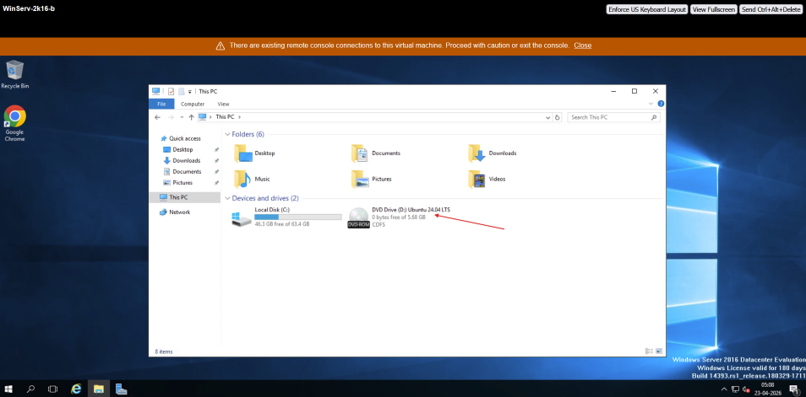Open the Computer ribbon tab
Viewport: 806px width, 397px height.
[192, 104]
